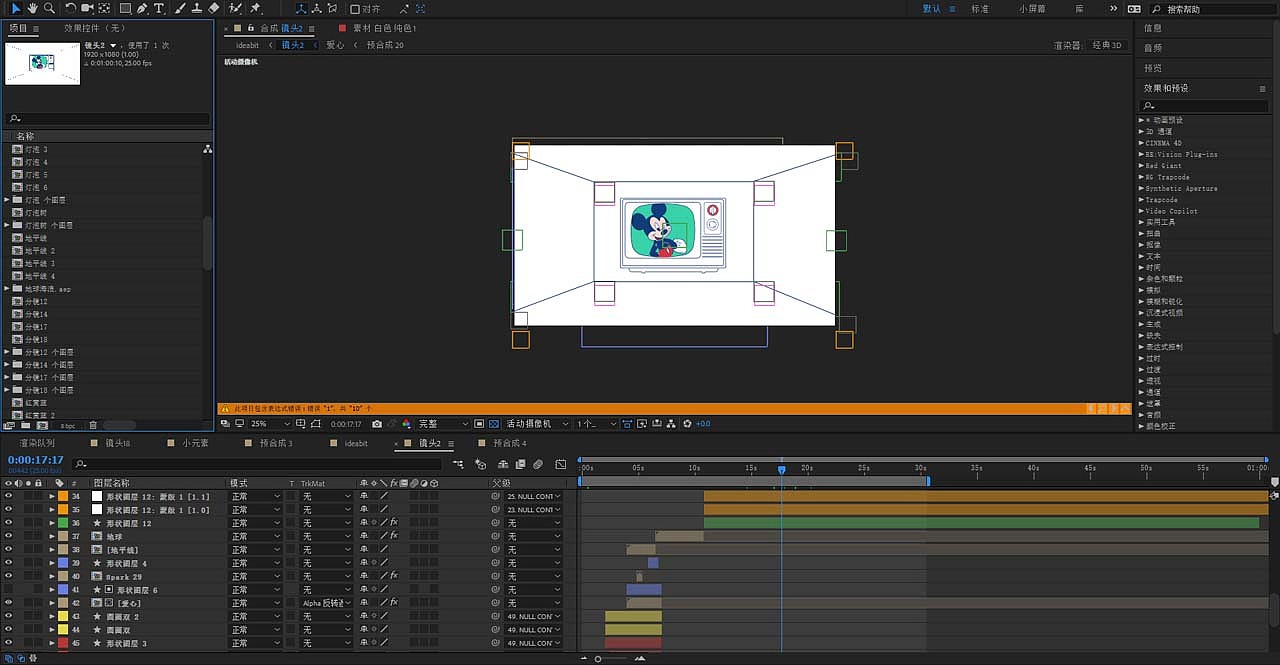Select the Hand tool
1280x665 pixels.
click(x=33, y=8)
